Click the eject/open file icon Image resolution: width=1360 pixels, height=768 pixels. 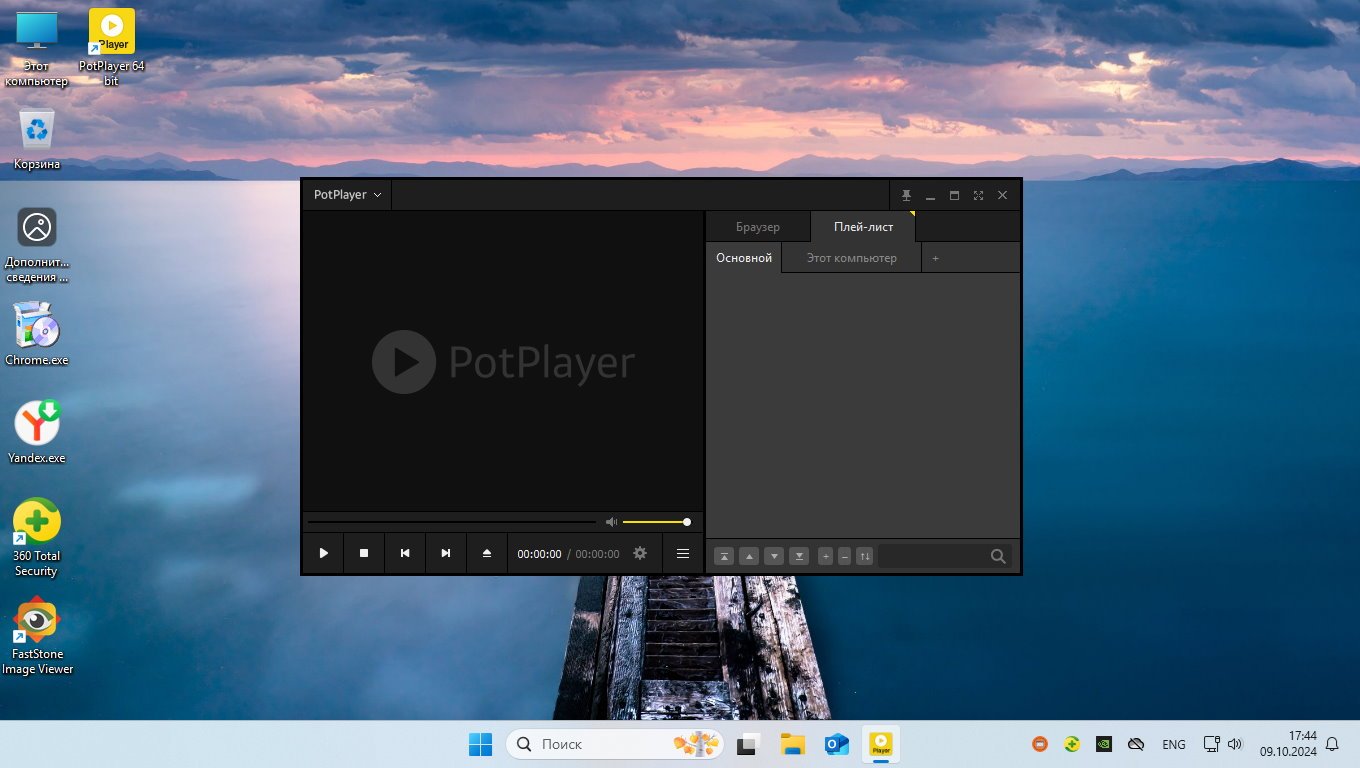487,553
